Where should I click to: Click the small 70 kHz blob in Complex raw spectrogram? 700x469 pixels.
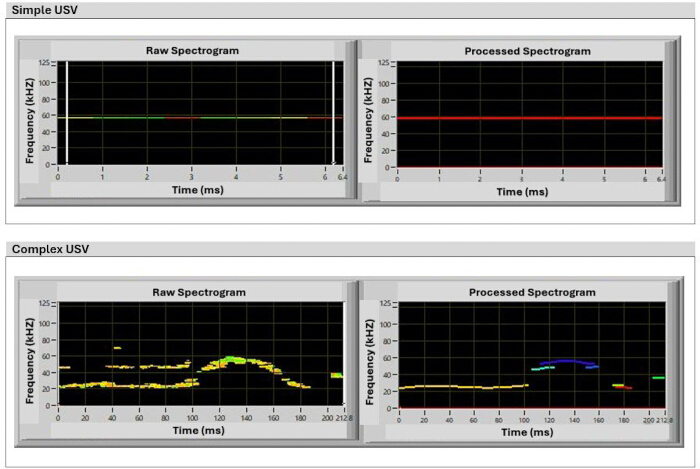coord(117,348)
